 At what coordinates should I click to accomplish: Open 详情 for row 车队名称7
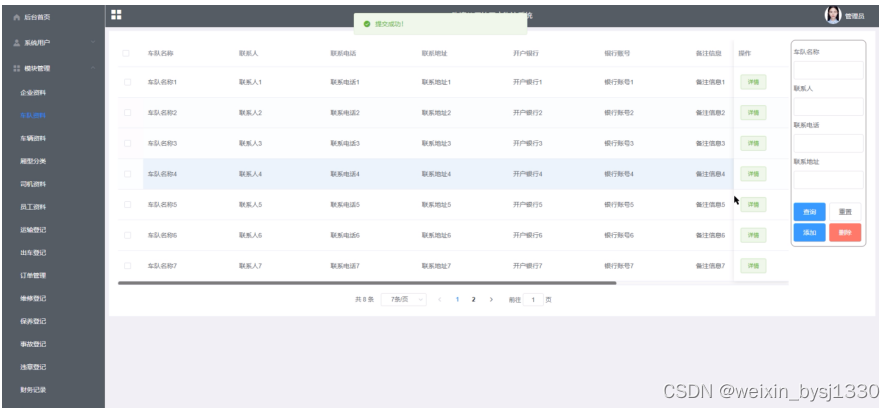tap(753, 265)
